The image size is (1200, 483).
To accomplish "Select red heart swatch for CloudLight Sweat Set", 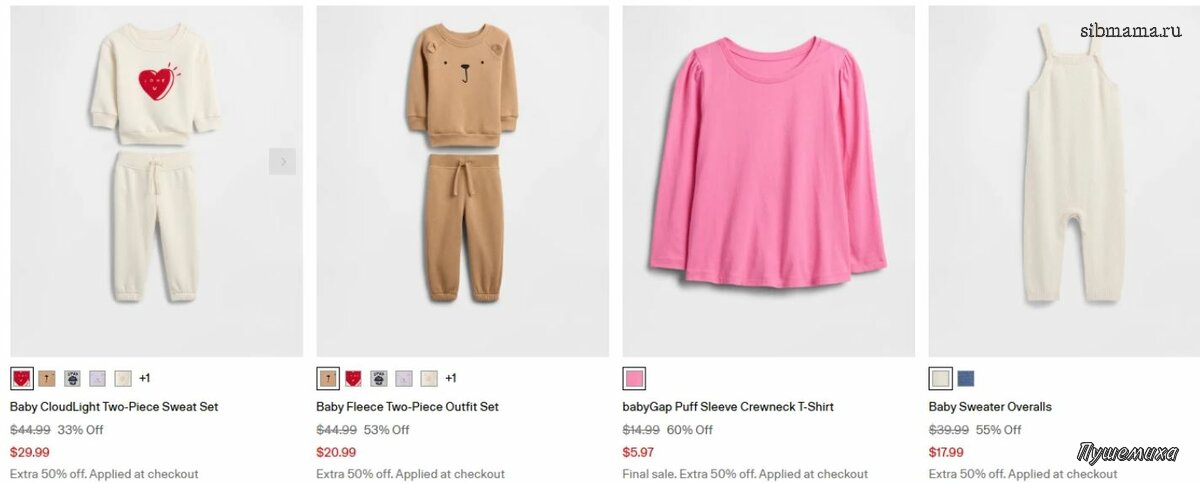I will 21,378.
